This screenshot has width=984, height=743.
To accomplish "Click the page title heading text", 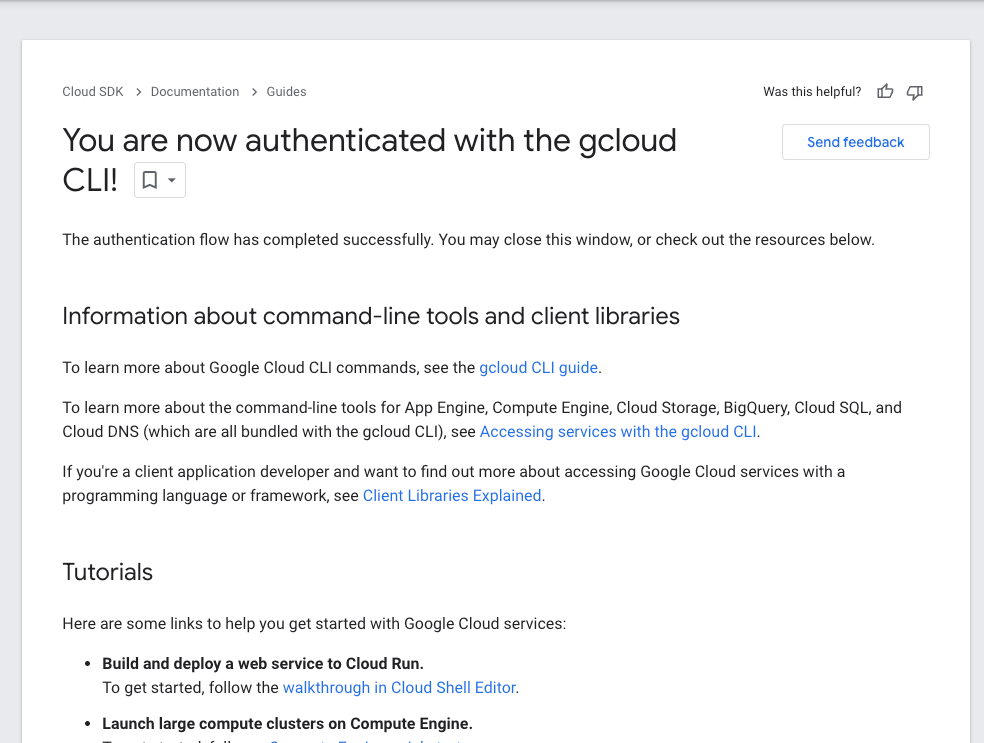I will (369, 160).
